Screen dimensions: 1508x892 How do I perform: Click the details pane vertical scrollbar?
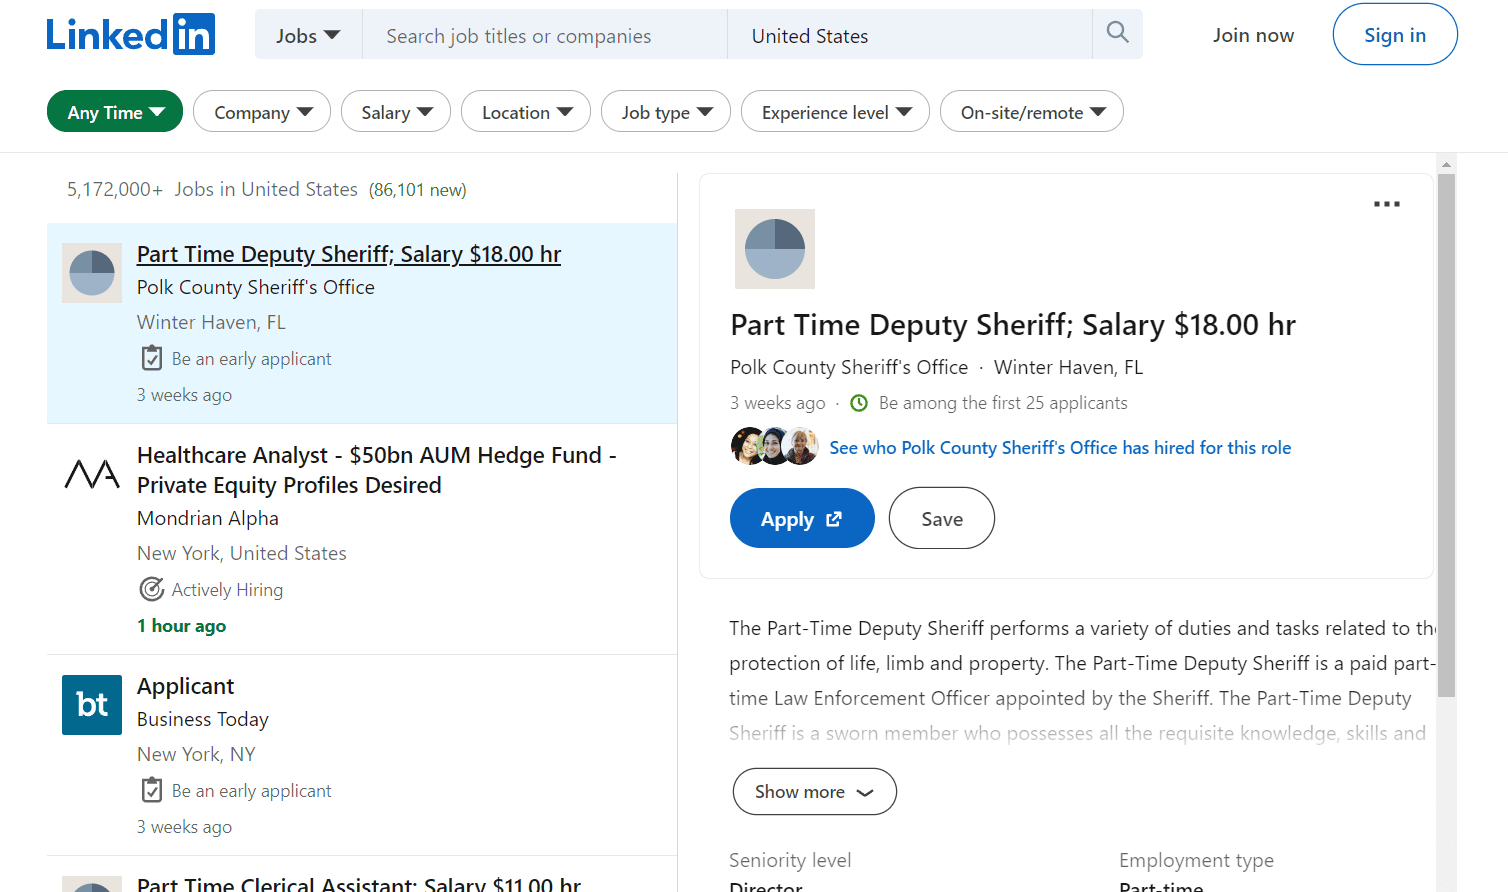coord(1446,435)
